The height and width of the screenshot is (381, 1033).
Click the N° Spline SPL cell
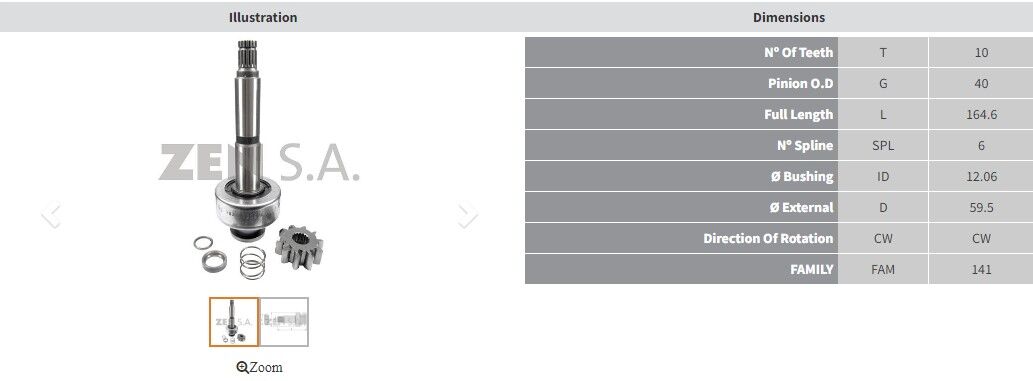click(883, 145)
